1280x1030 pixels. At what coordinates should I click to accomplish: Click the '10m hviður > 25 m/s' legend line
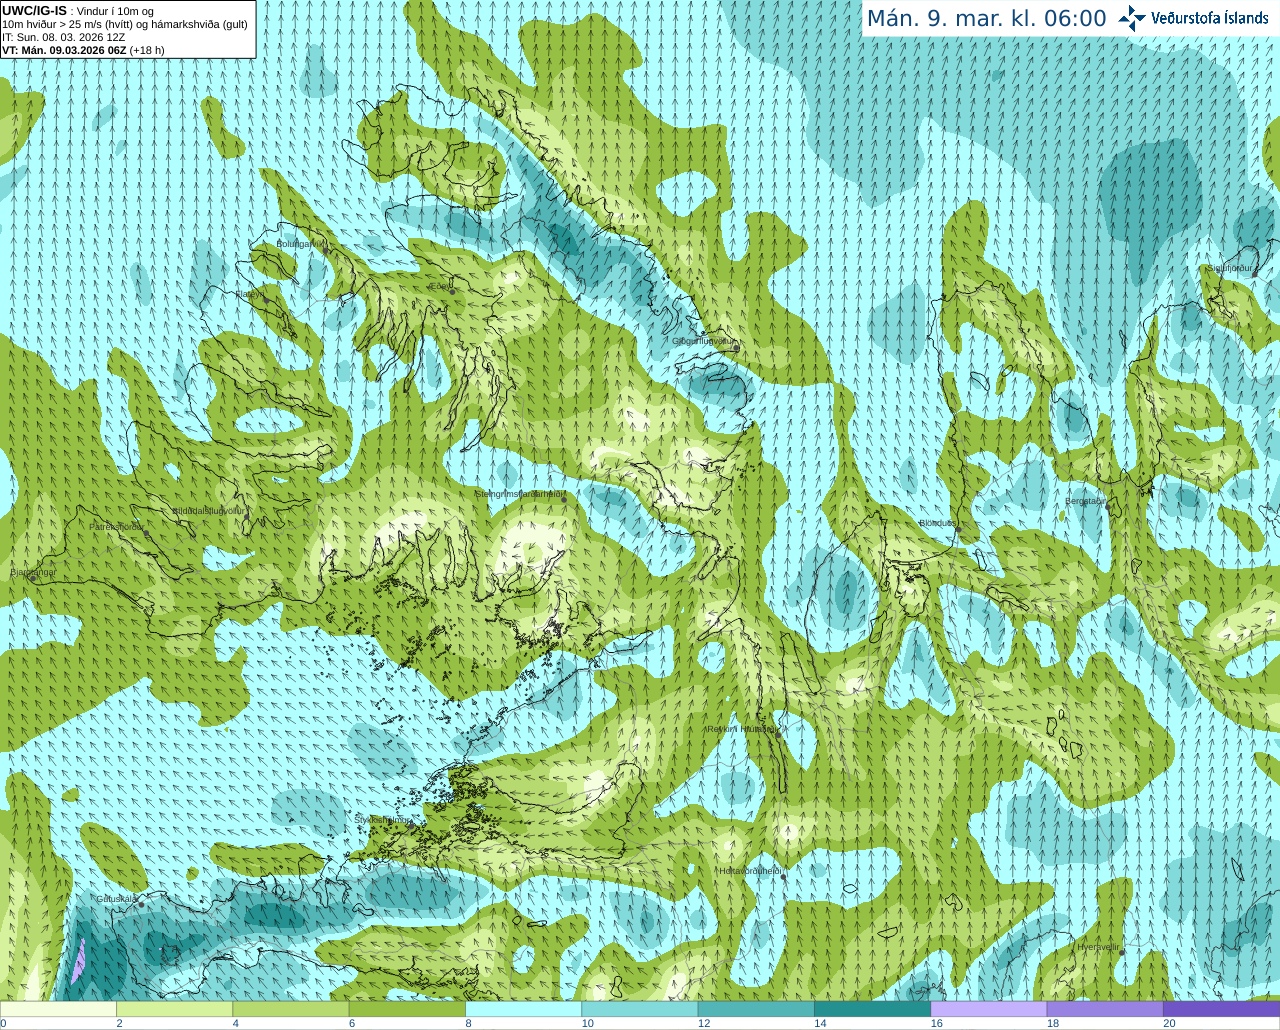(125, 24)
